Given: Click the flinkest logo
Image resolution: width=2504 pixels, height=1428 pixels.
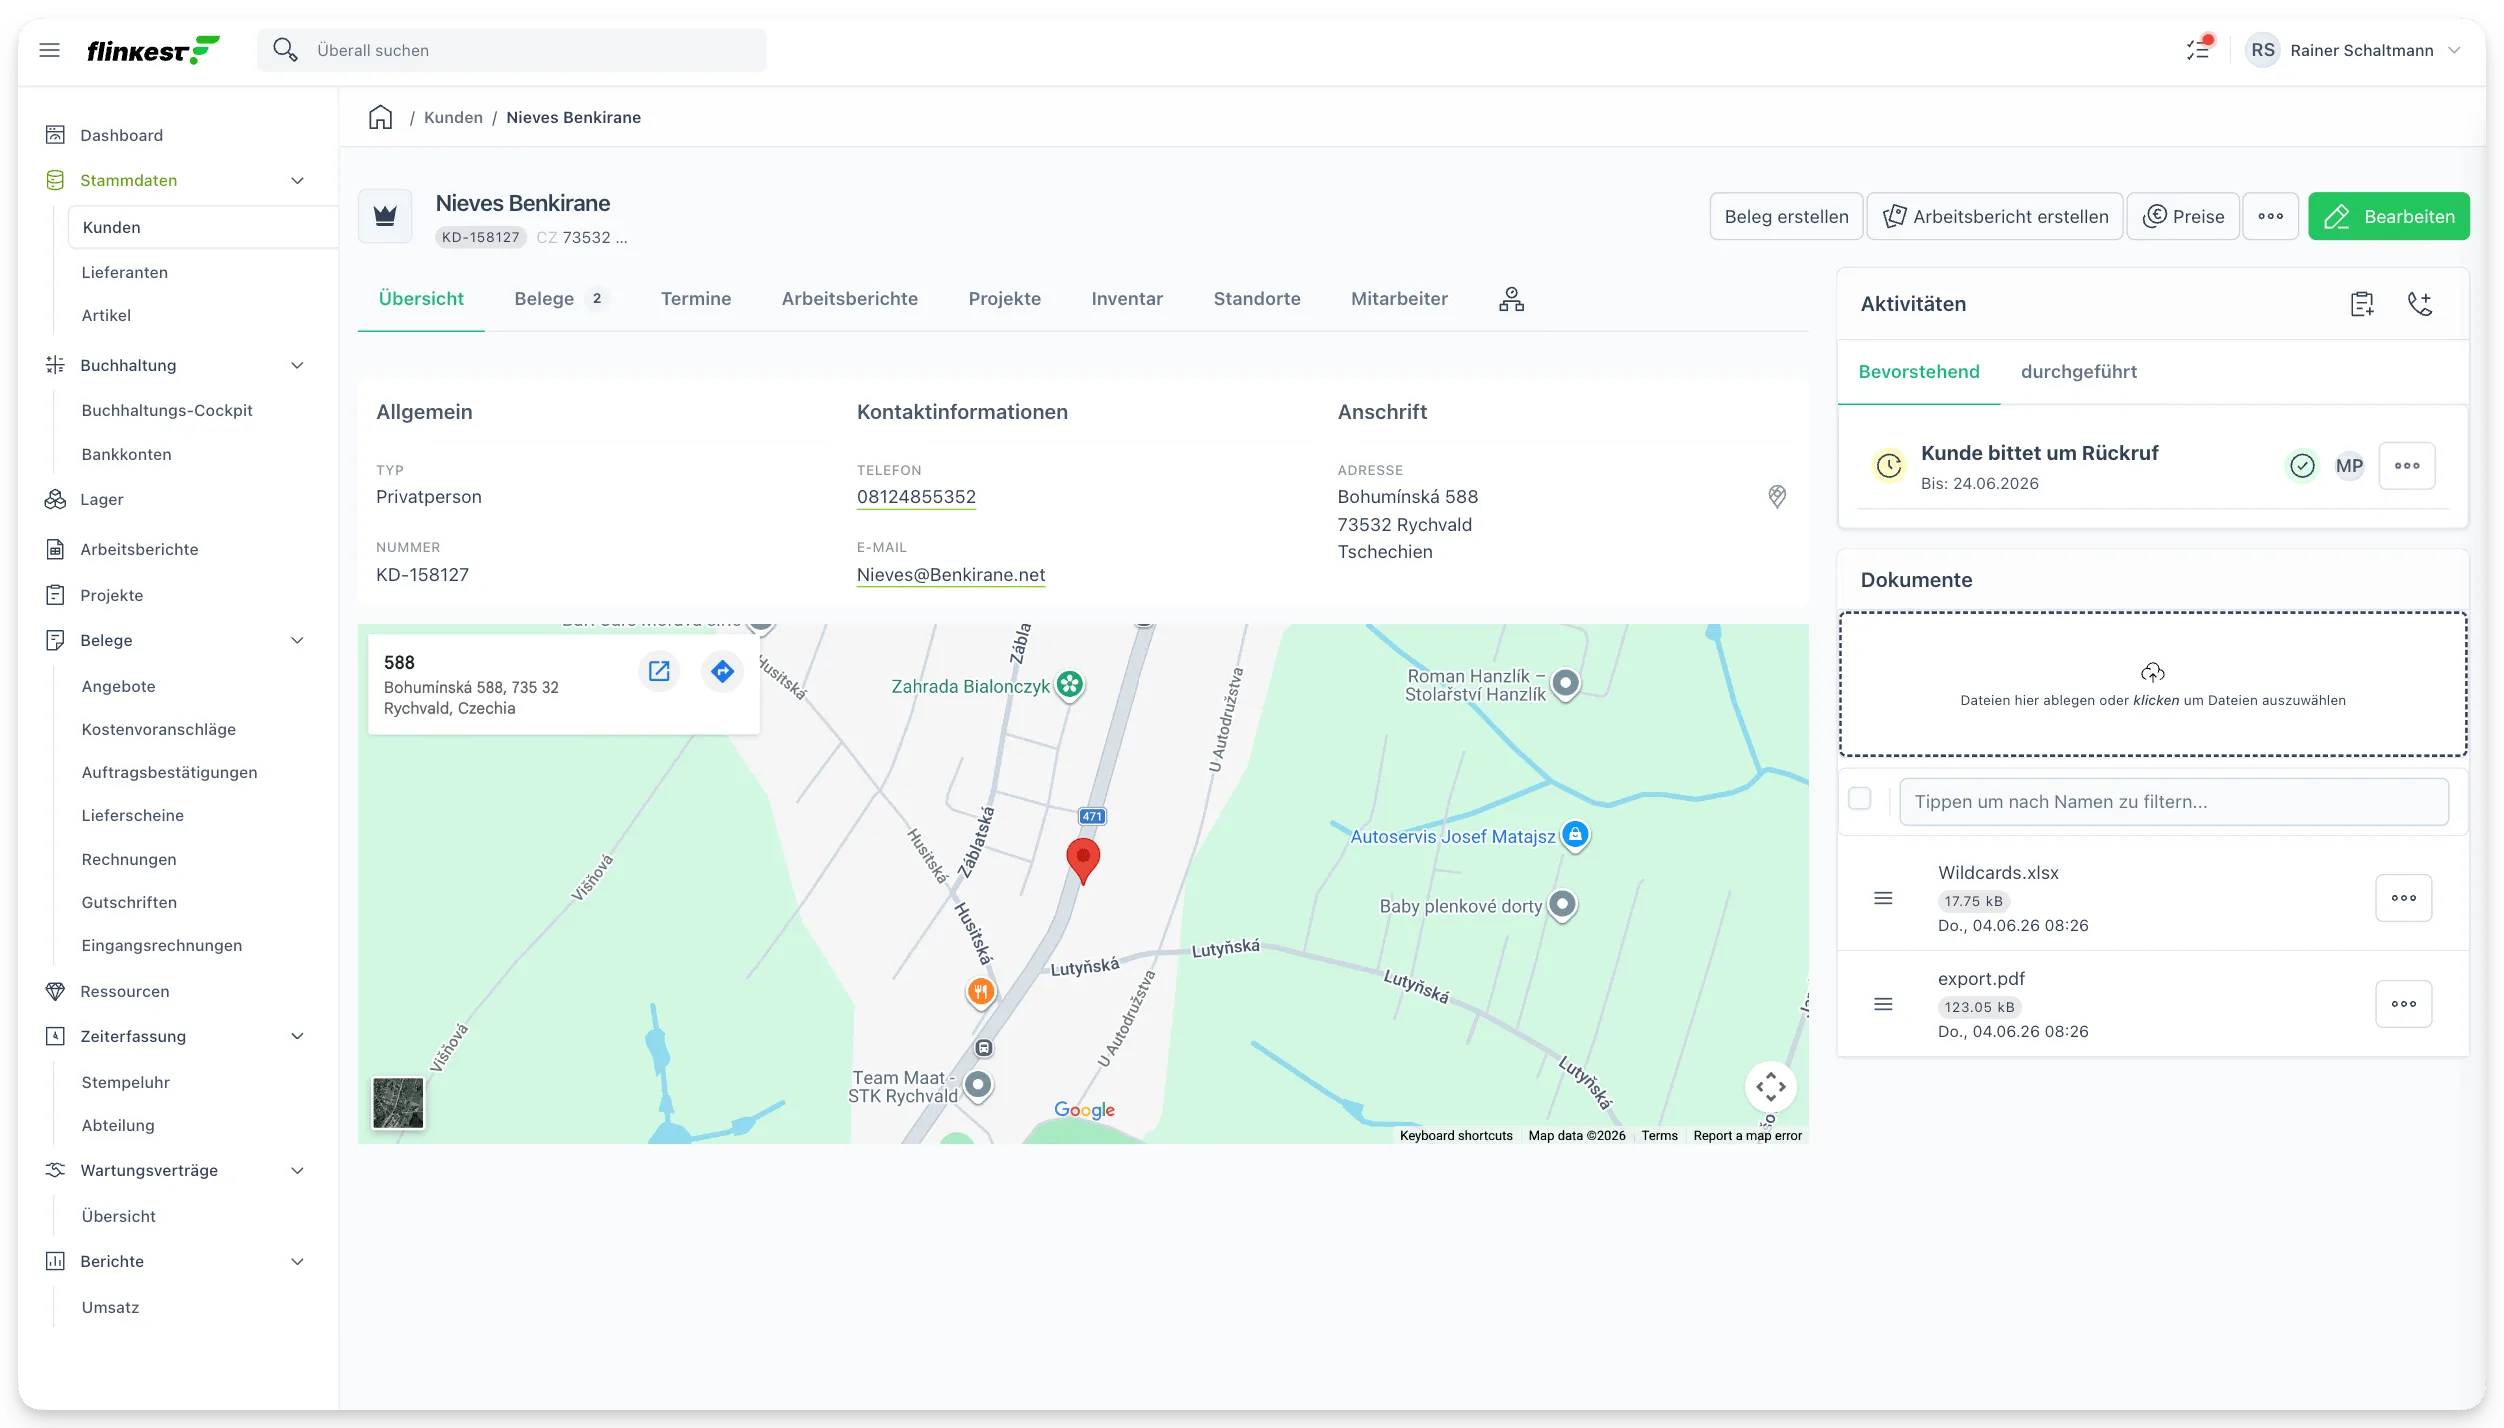Looking at the screenshot, I should (x=153, y=50).
